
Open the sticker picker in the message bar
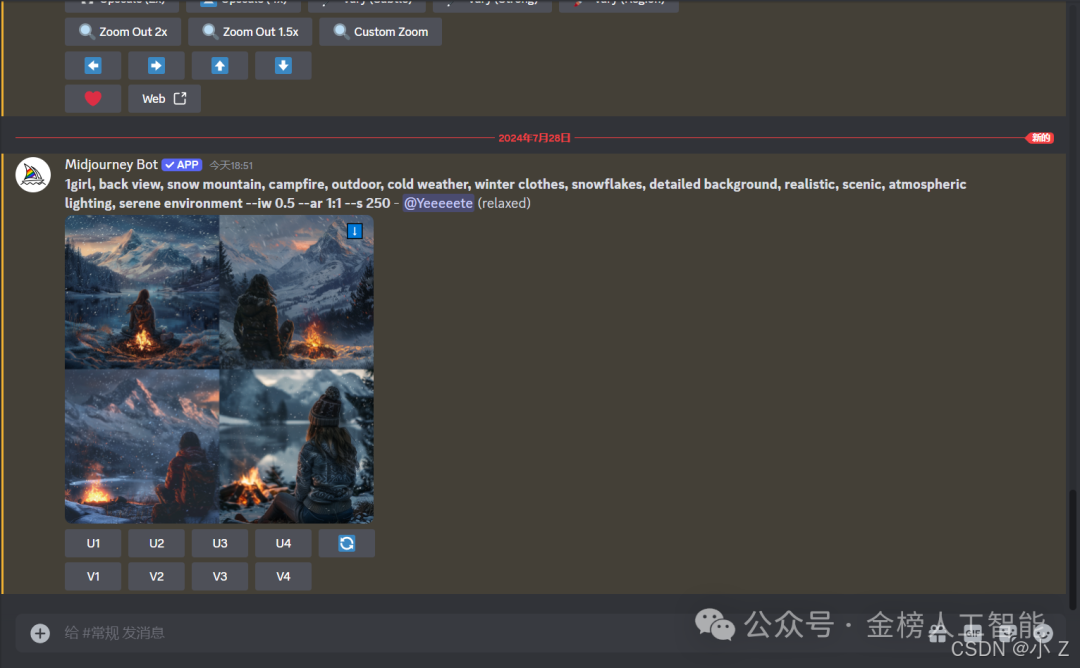tap(1007, 633)
